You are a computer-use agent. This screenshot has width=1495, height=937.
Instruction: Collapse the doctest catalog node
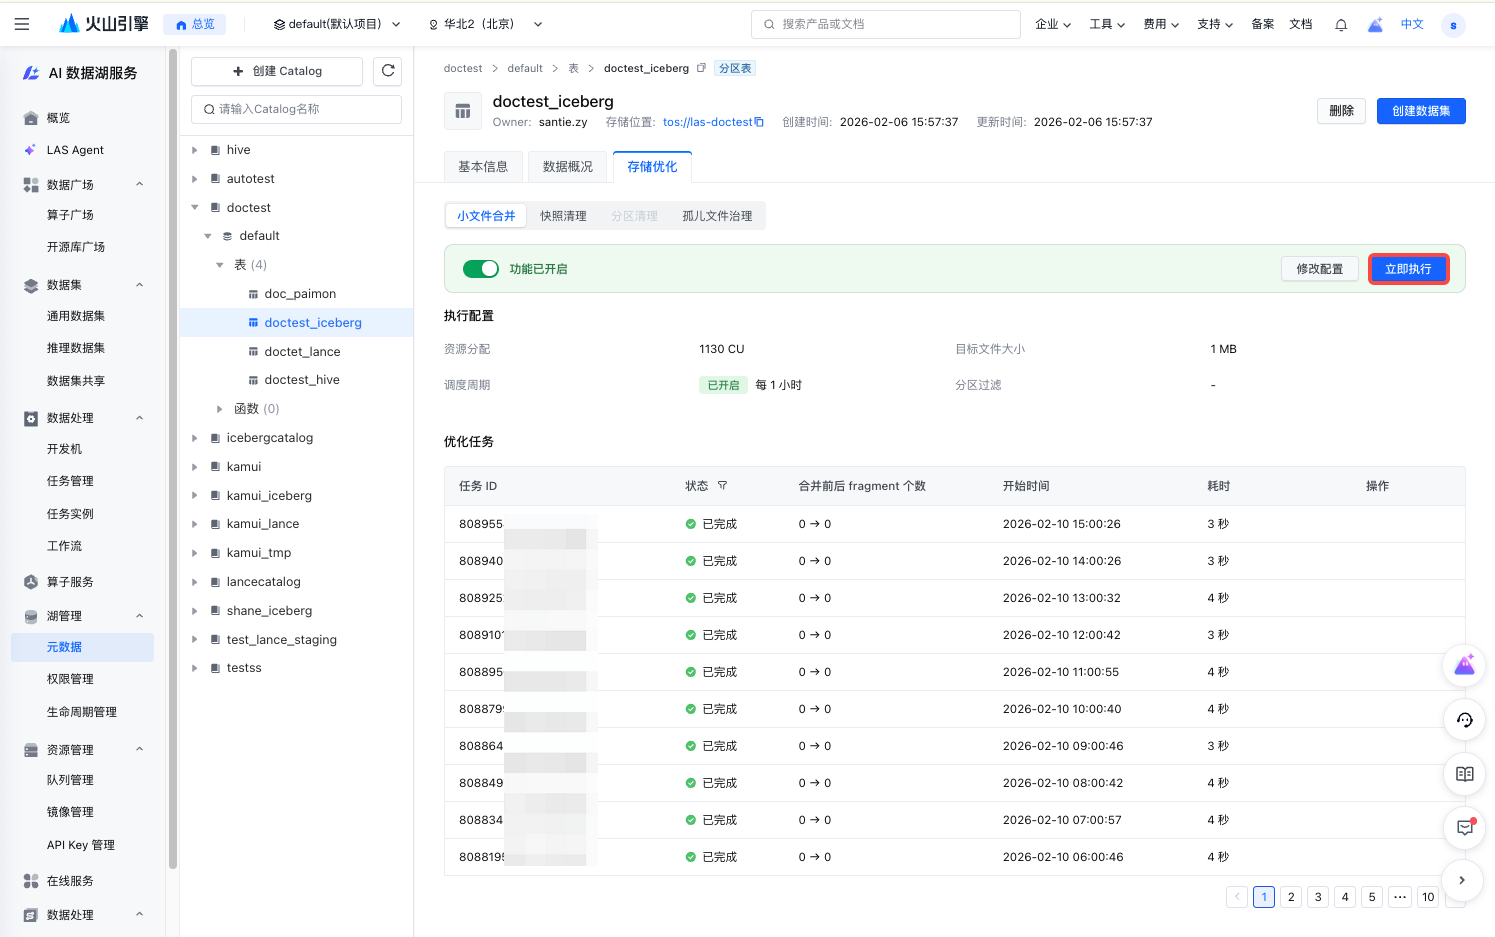tap(195, 208)
